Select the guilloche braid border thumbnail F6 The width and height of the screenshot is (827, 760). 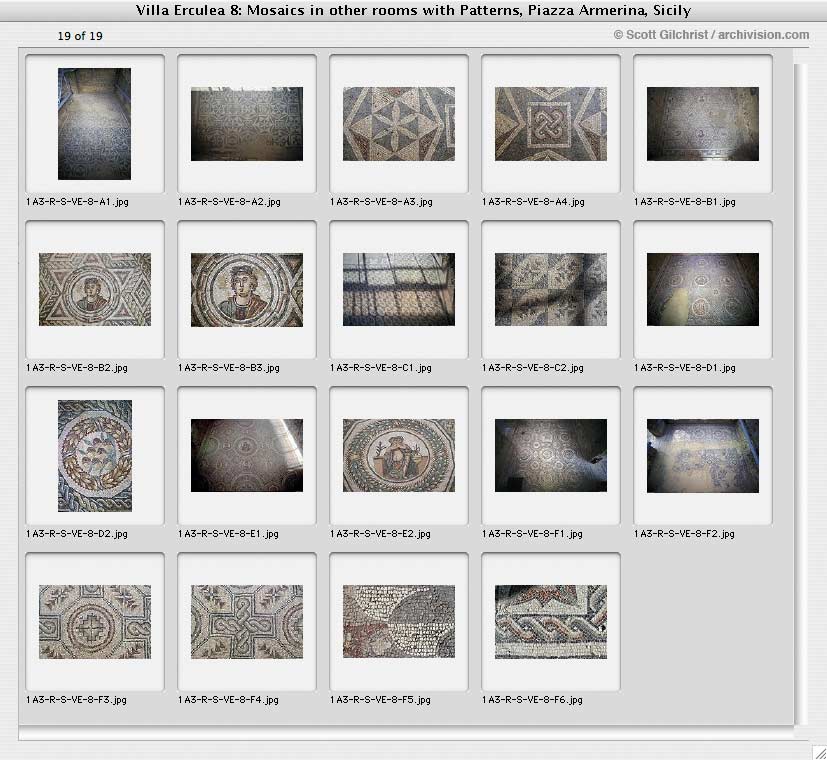[551, 622]
